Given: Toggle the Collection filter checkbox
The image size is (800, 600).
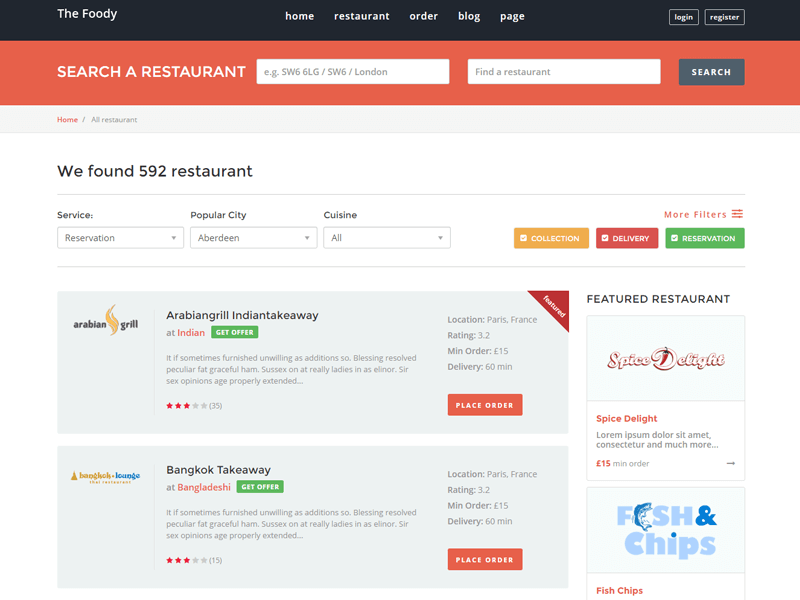Looking at the screenshot, I should pos(524,238).
